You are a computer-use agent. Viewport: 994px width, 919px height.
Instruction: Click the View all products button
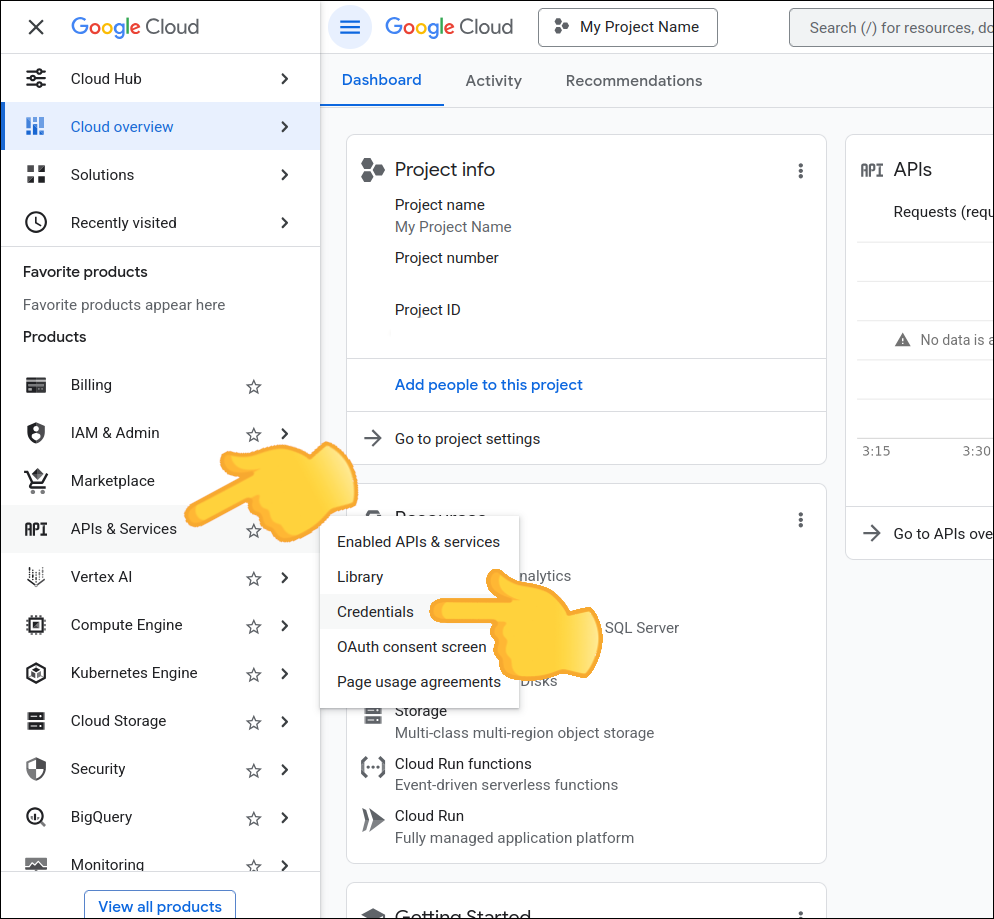point(159,906)
